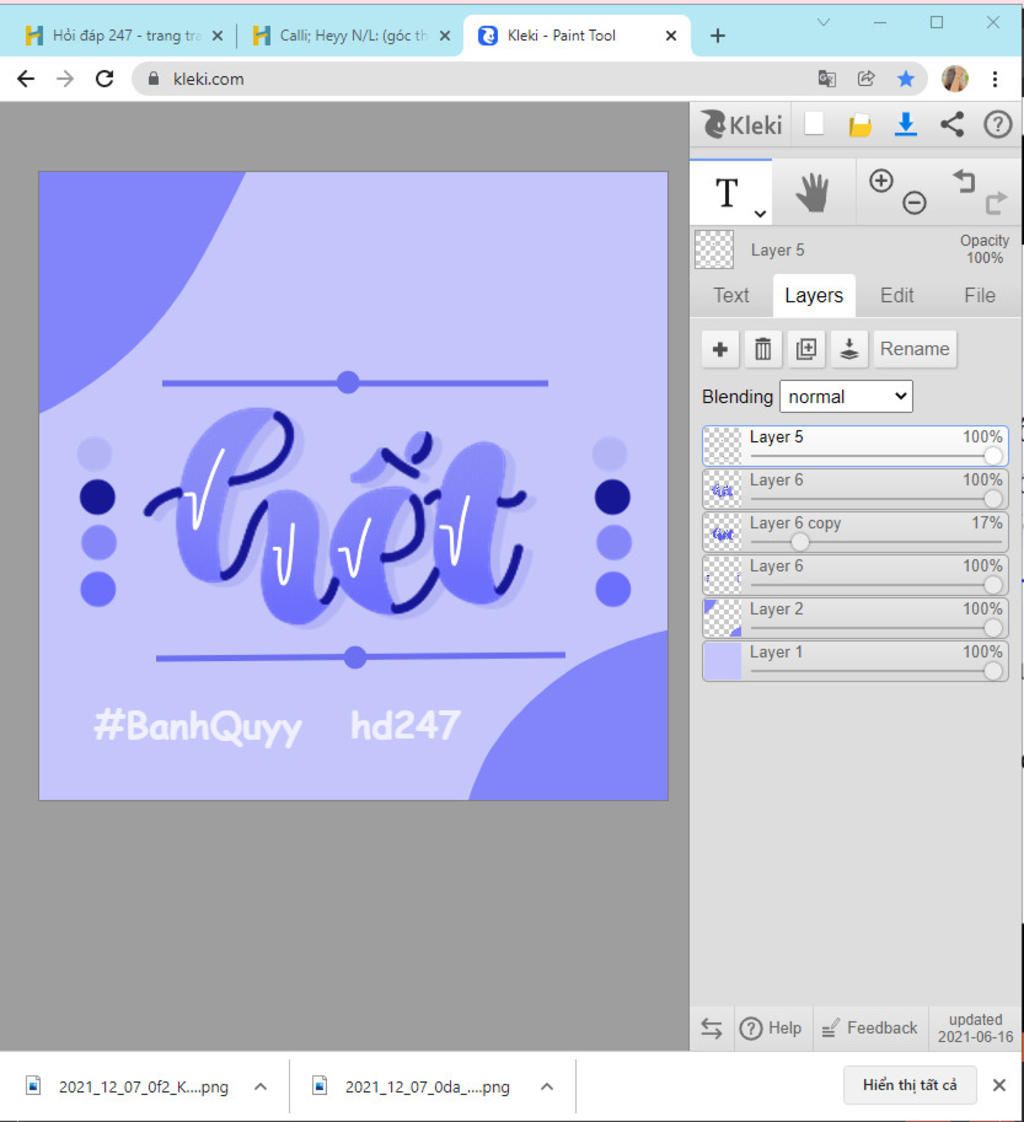Rename the selected layer
This screenshot has height=1122, width=1024.
pyautogui.click(x=915, y=349)
